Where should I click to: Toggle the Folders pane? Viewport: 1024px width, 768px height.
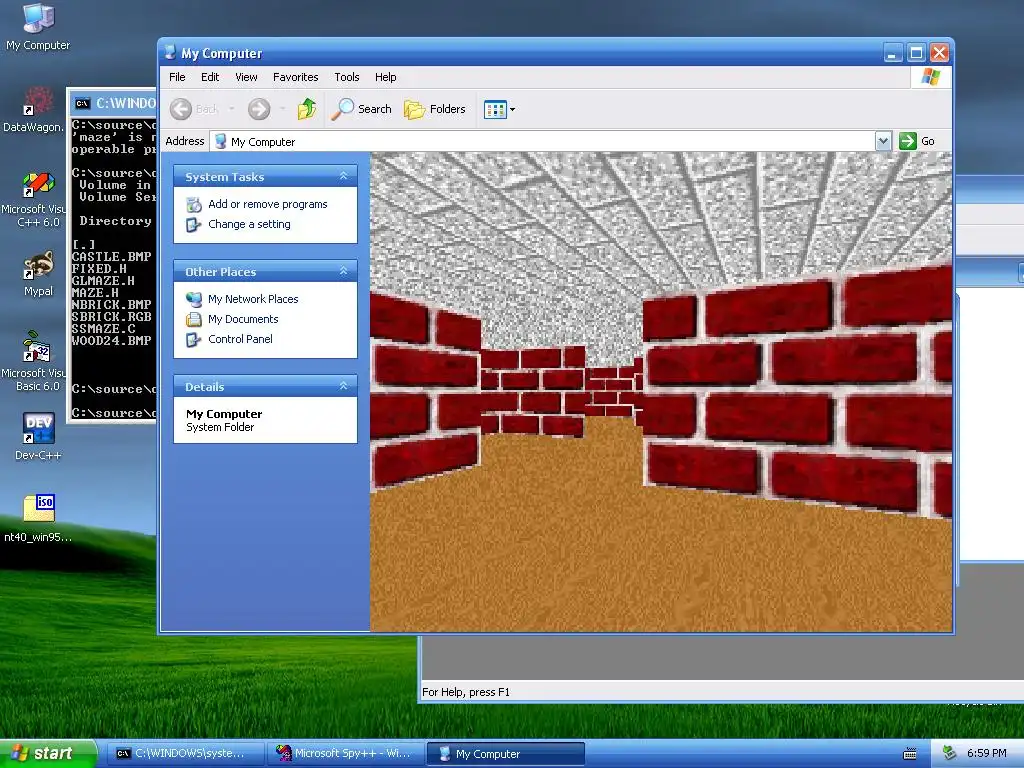[434, 109]
